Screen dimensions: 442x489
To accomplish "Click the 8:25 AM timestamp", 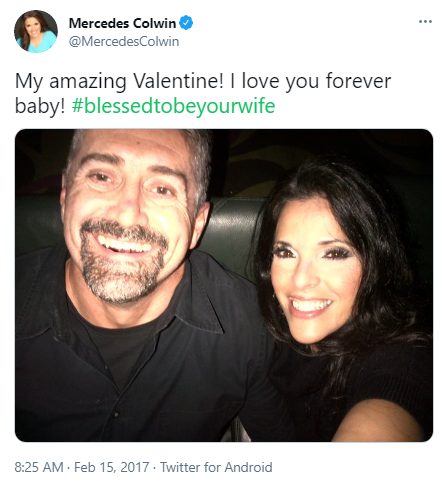I will pyautogui.click(x=39, y=467).
